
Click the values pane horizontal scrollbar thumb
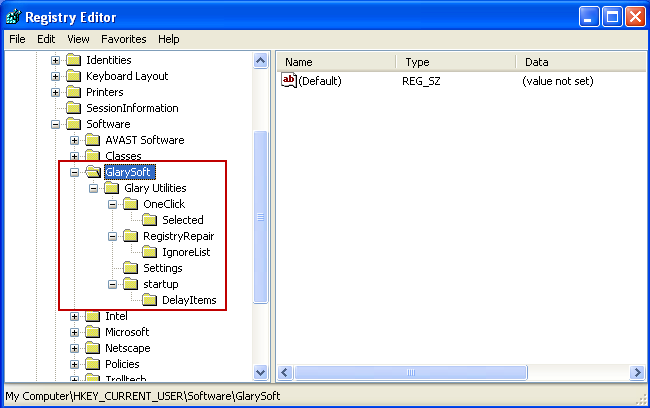pyautogui.click(x=410, y=372)
